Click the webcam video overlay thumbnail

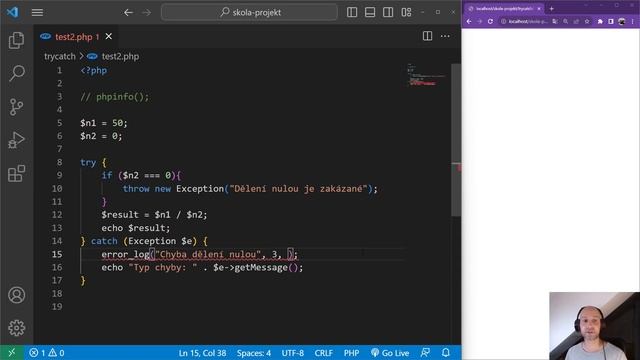point(594,326)
